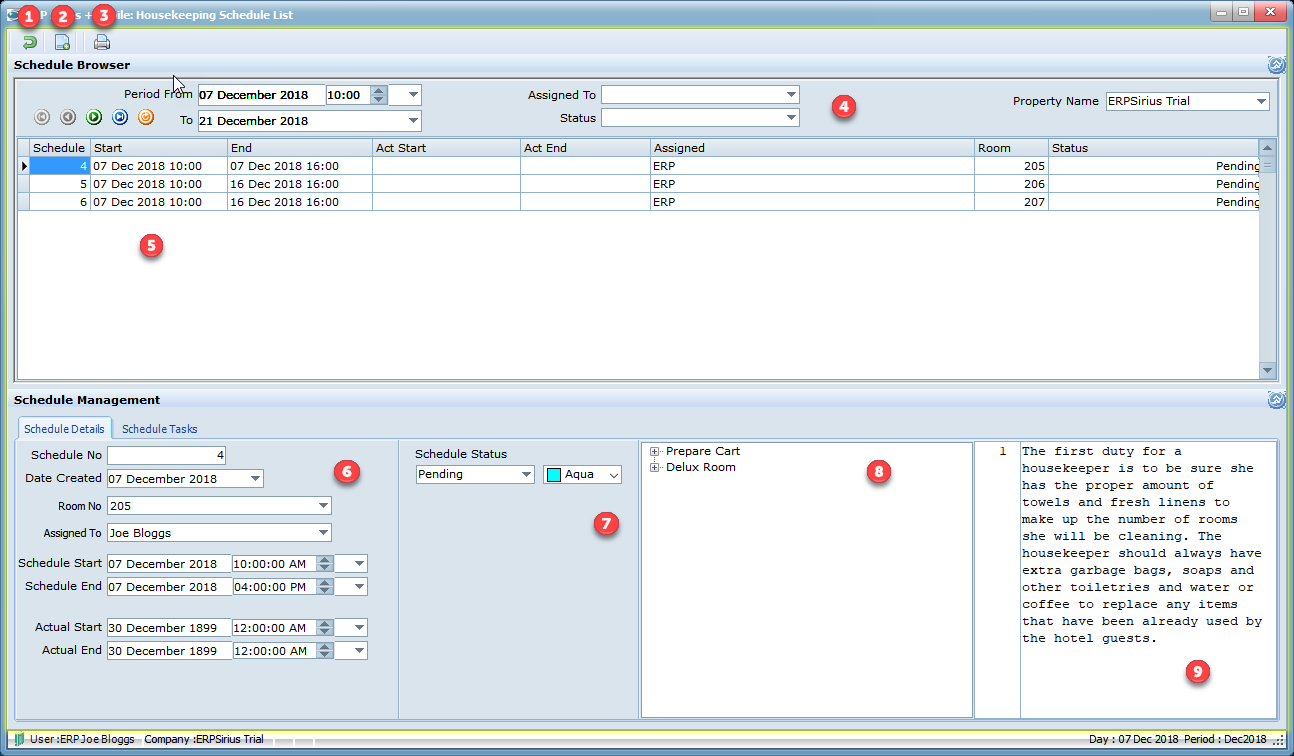Image resolution: width=1294 pixels, height=756 pixels.
Task: Open the Room No dropdown showing 205
Action: [322, 505]
